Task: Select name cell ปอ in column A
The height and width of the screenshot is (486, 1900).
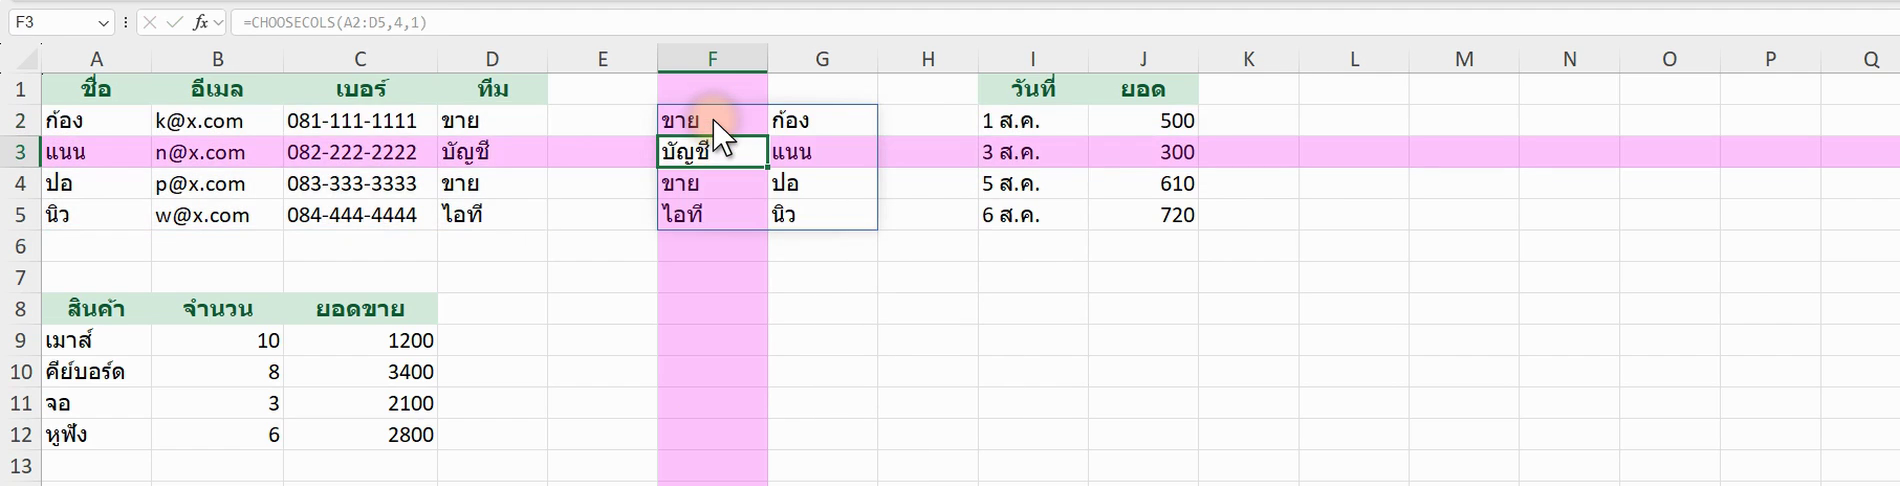Action: point(96,183)
